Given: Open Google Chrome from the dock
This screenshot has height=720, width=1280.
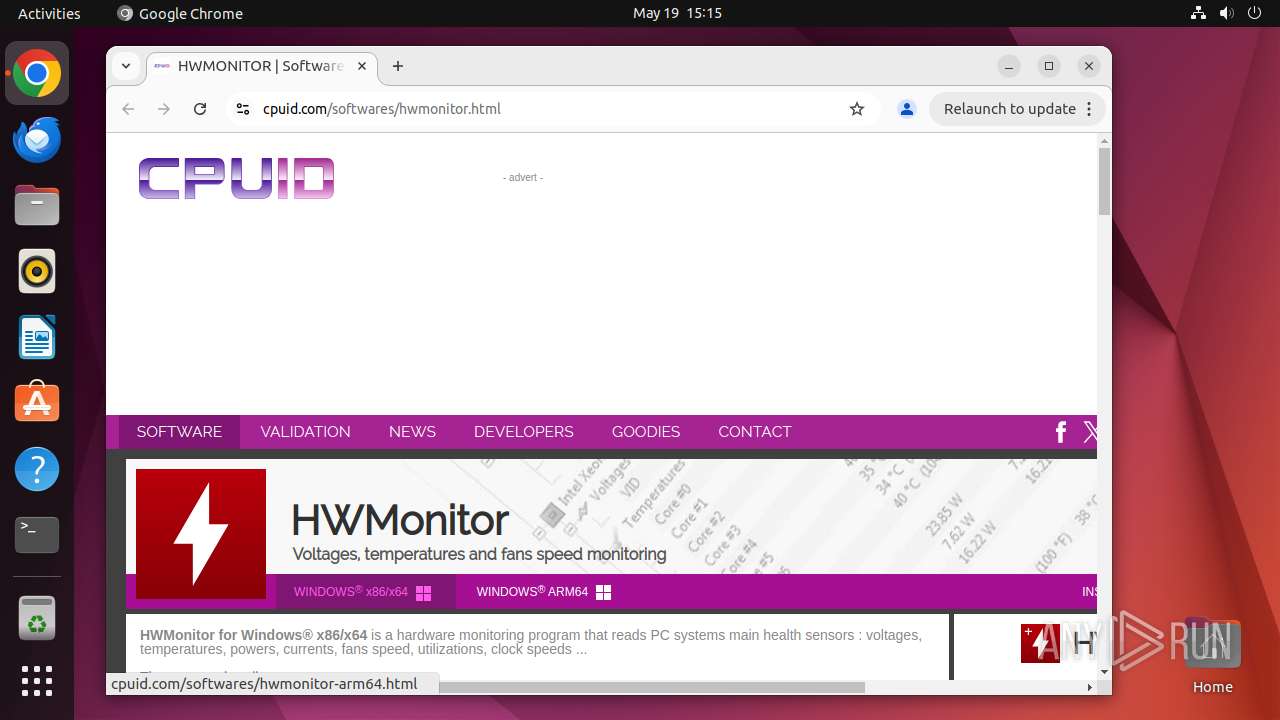Looking at the screenshot, I should (37, 74).
